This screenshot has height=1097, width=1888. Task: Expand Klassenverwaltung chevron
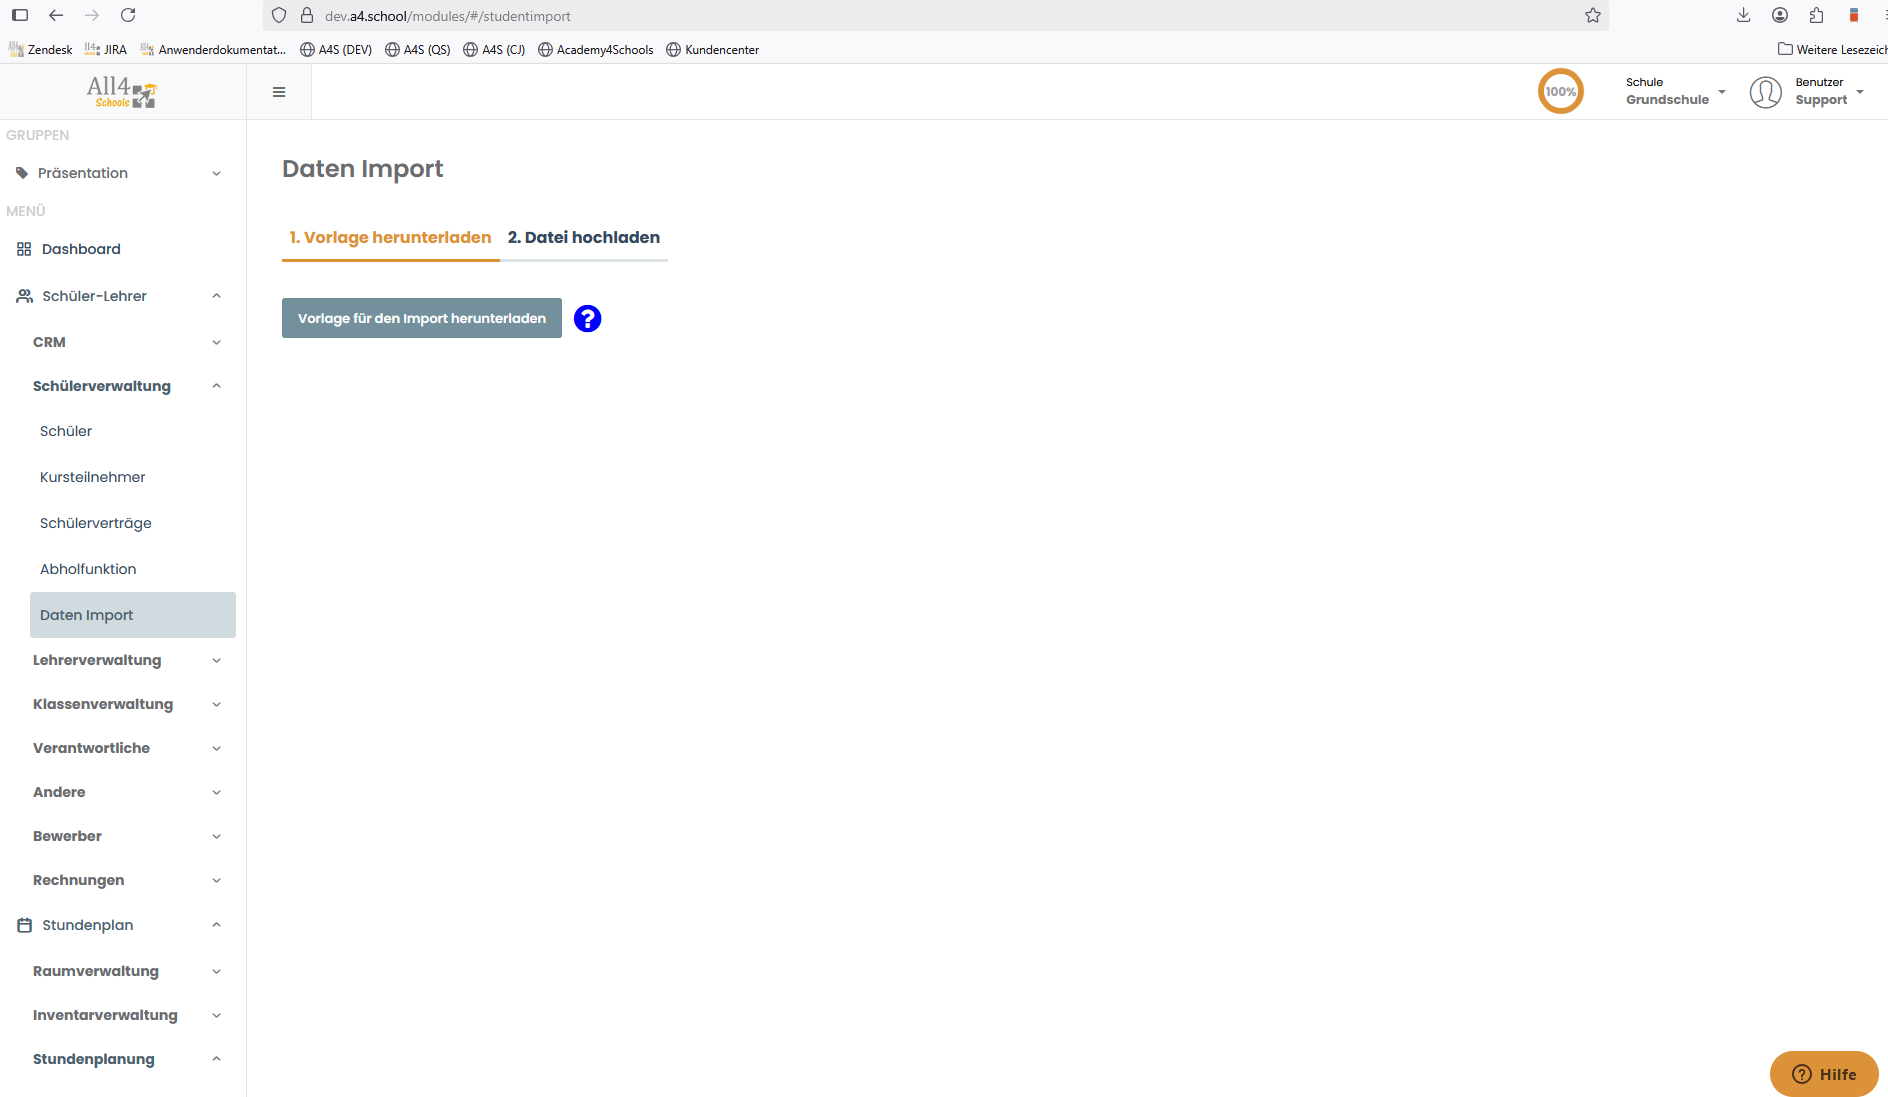pyautogui.click(x=216, y=704)
